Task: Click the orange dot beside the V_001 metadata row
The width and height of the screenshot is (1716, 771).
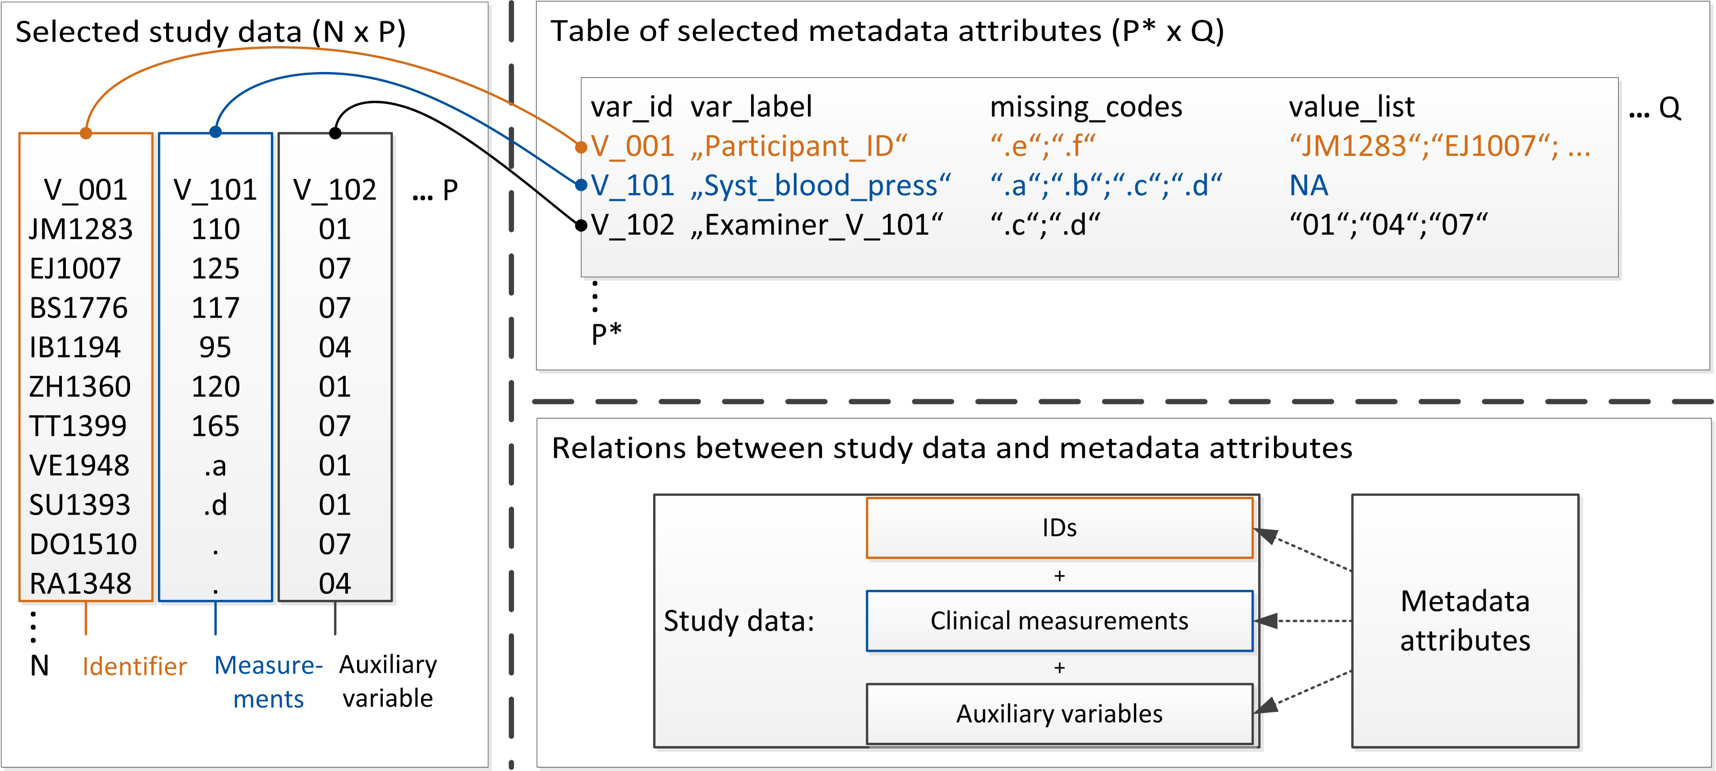Action: (581, 147)
